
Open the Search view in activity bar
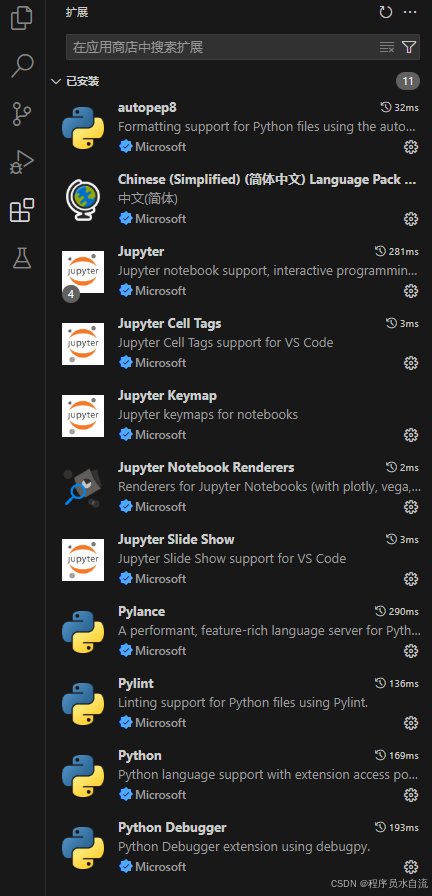tap(22, 66)
